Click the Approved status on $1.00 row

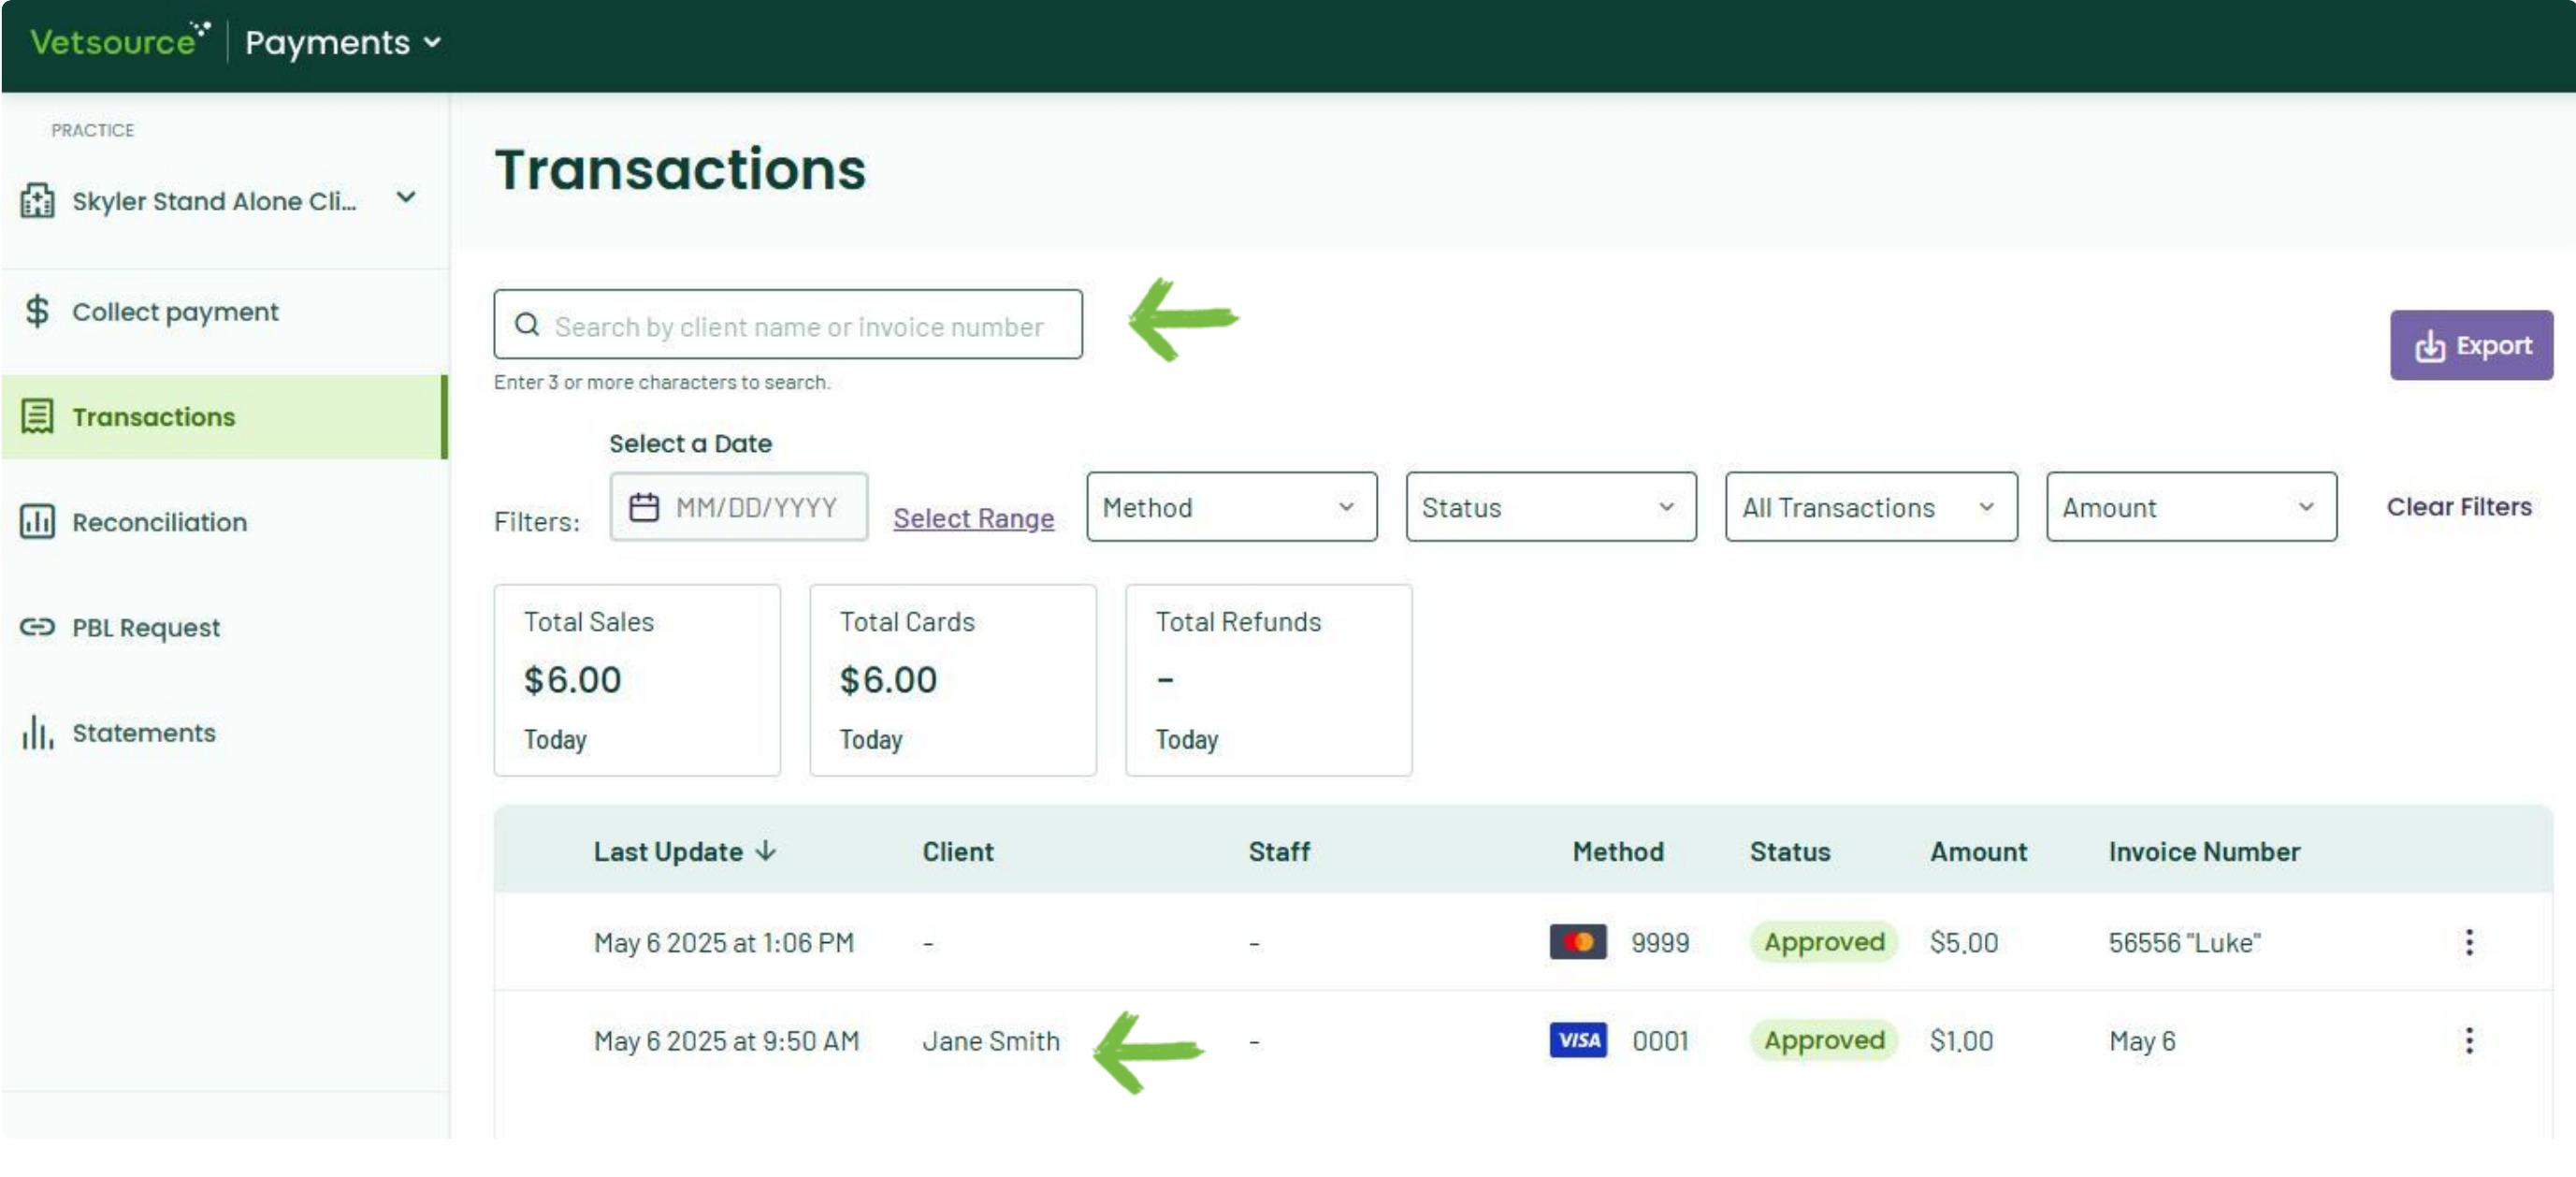point(1824,1041)
